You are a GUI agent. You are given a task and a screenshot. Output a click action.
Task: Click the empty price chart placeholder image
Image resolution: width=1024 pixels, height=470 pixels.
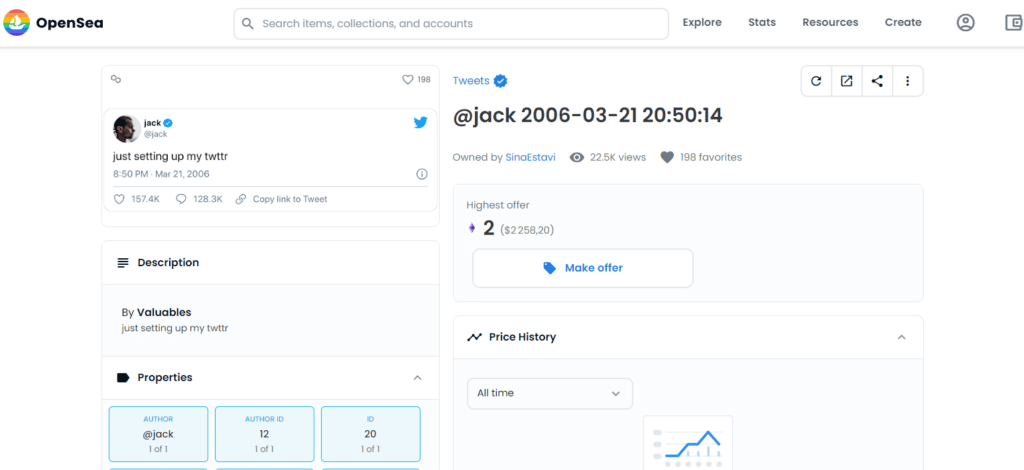click(688, 443)
